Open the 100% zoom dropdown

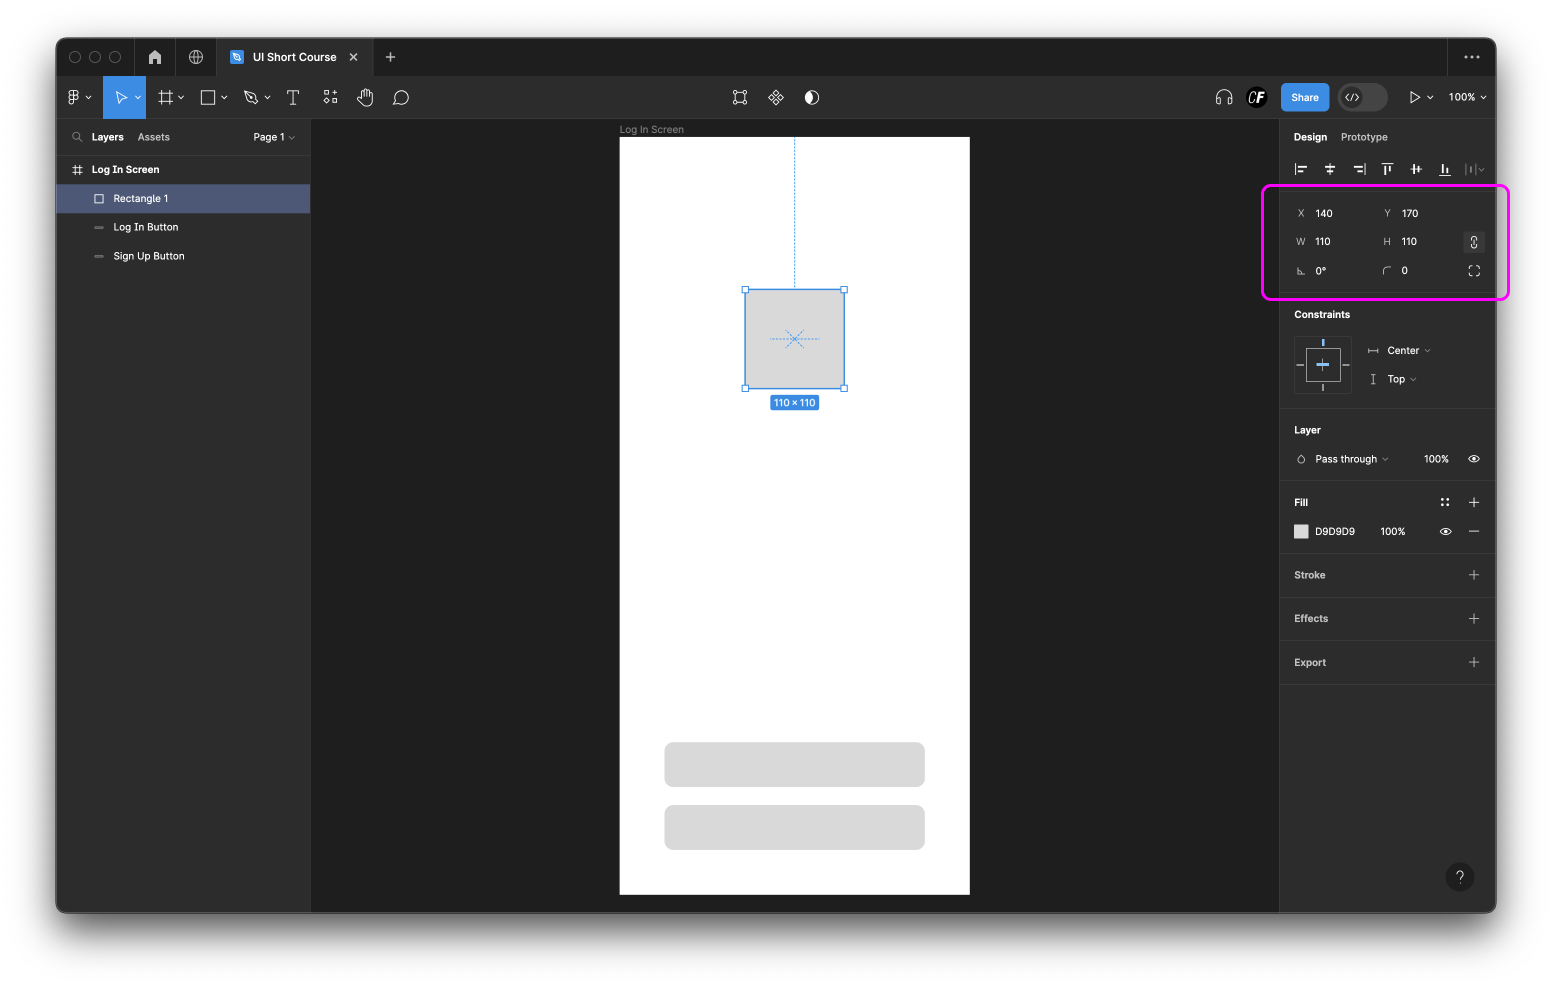pyautogui.click(x=1467, y=97)
